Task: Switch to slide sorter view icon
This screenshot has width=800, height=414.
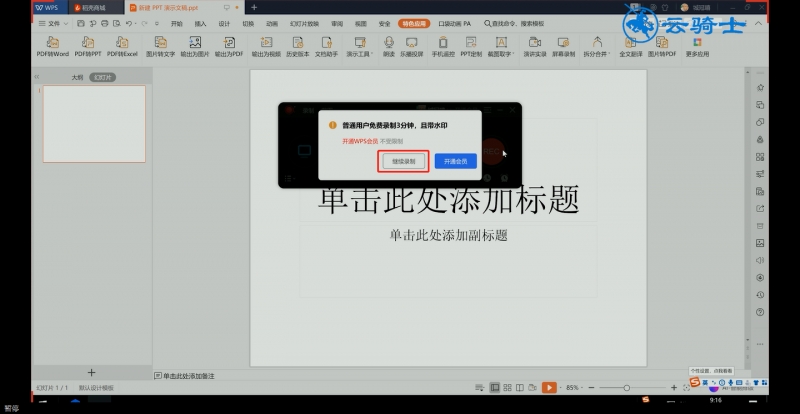Action: pos(507,388)
